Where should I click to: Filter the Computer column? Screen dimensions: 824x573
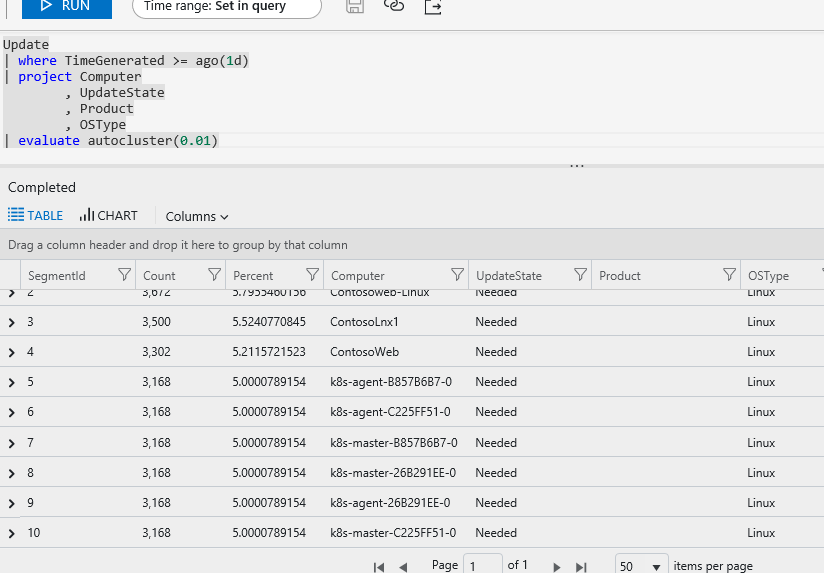tap(457, 274)
